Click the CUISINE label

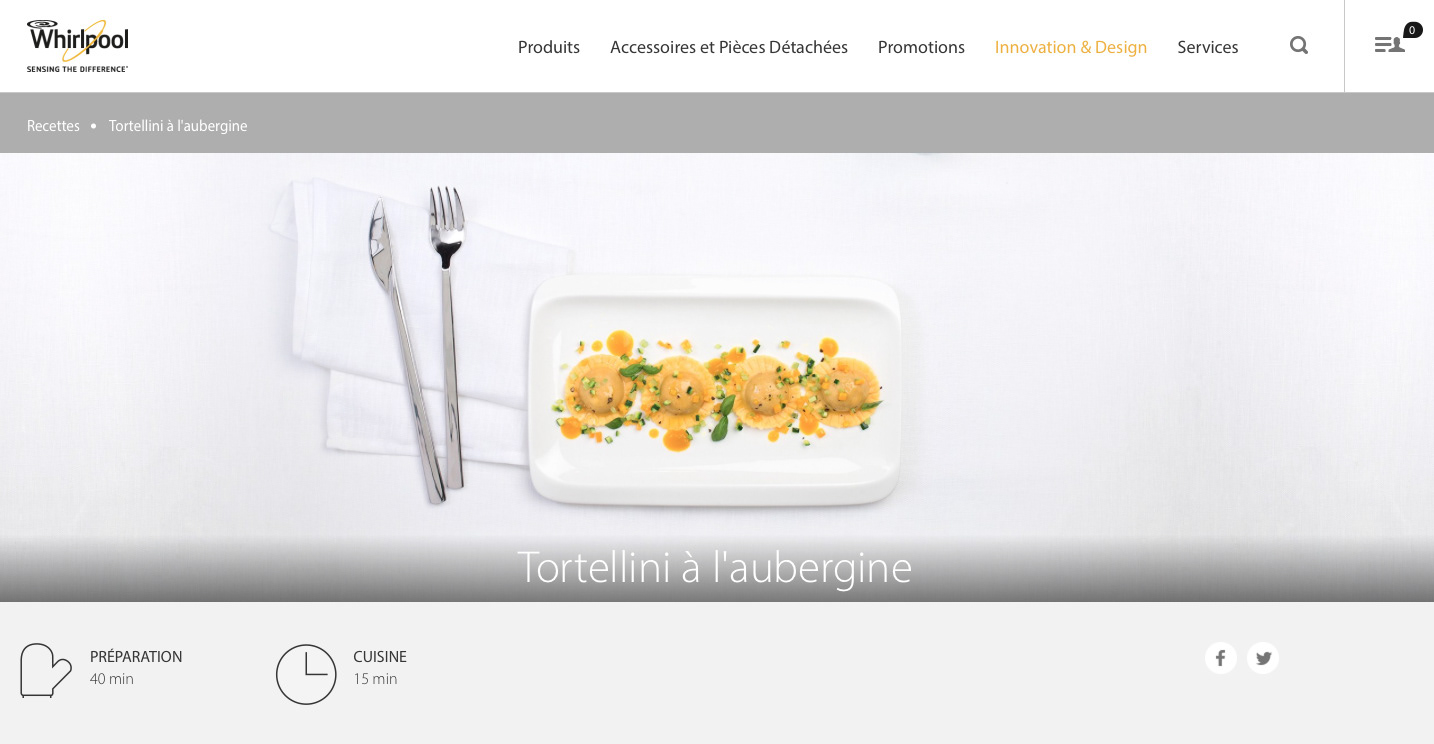[x=380, y=657]
